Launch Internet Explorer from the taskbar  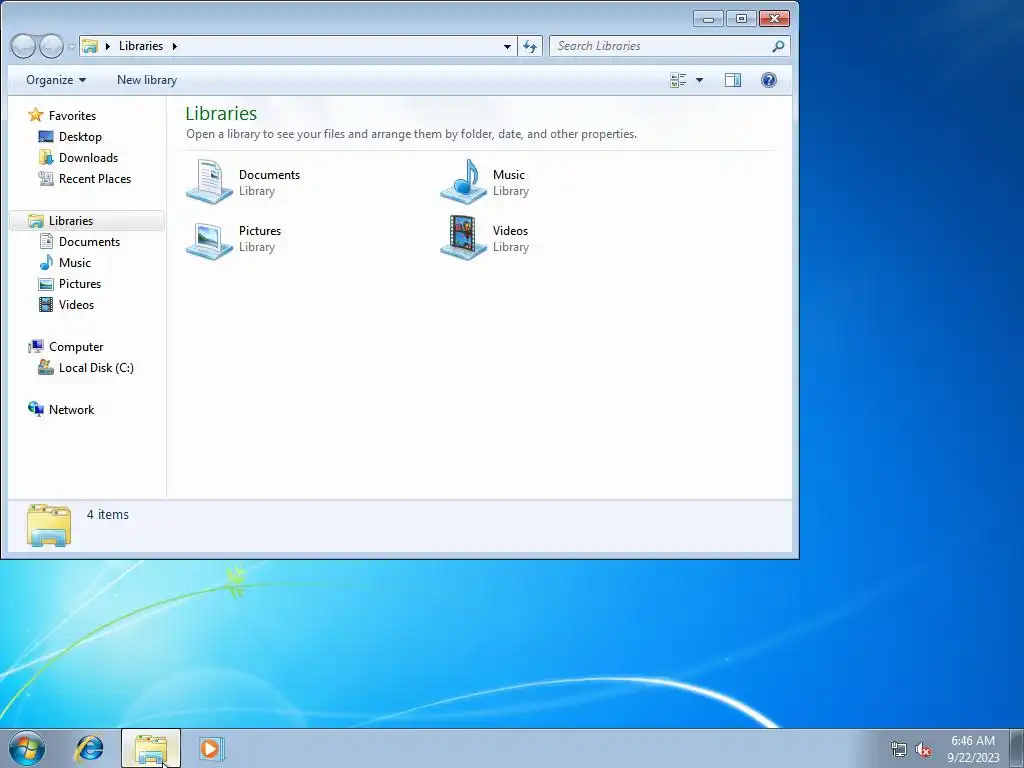[x=89, y=748]
